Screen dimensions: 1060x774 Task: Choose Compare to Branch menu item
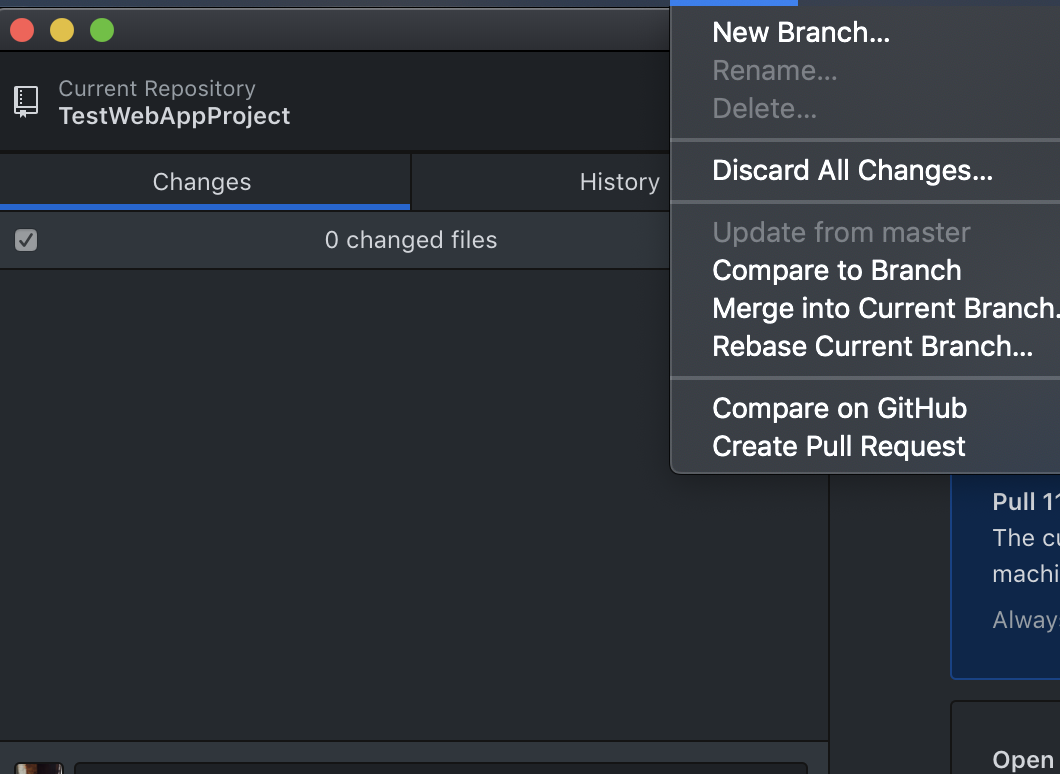[x=865, y=270]
